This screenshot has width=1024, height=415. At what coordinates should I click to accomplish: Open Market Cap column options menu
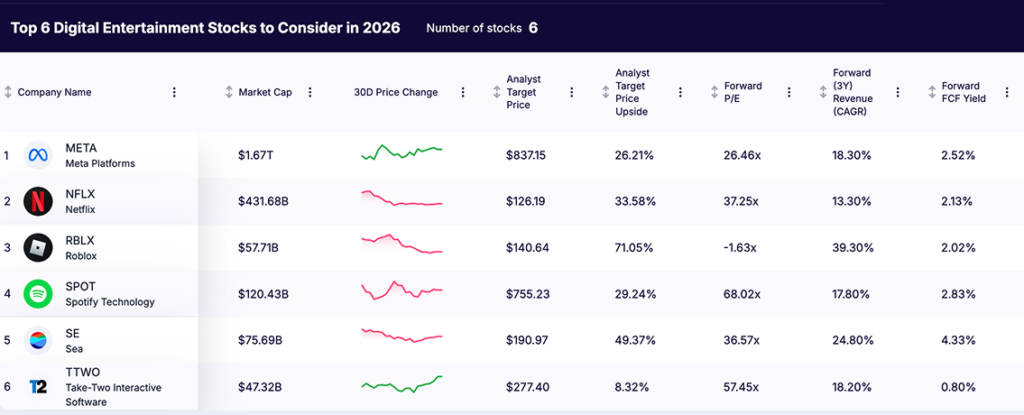(310, 92)
